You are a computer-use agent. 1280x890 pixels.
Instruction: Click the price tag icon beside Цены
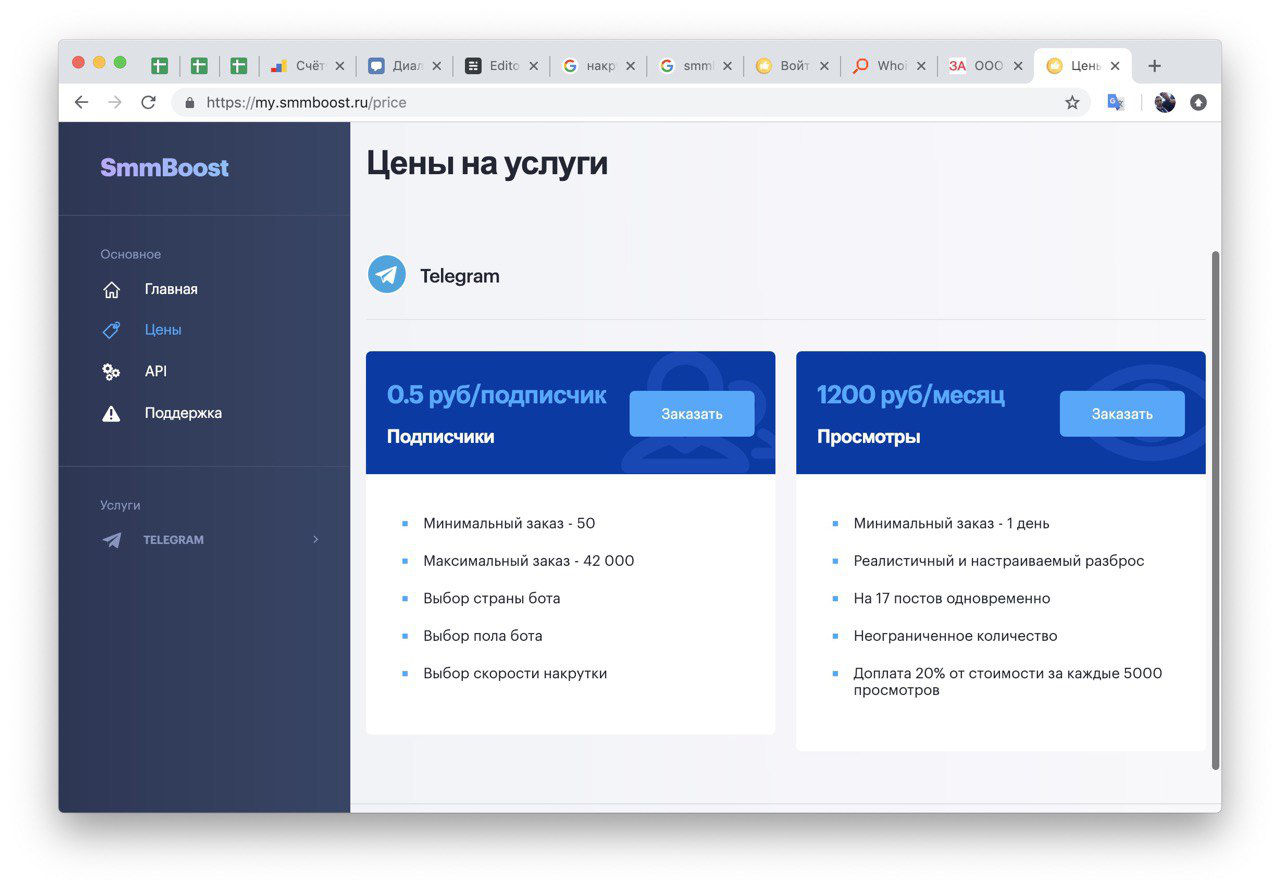[111, 330]
